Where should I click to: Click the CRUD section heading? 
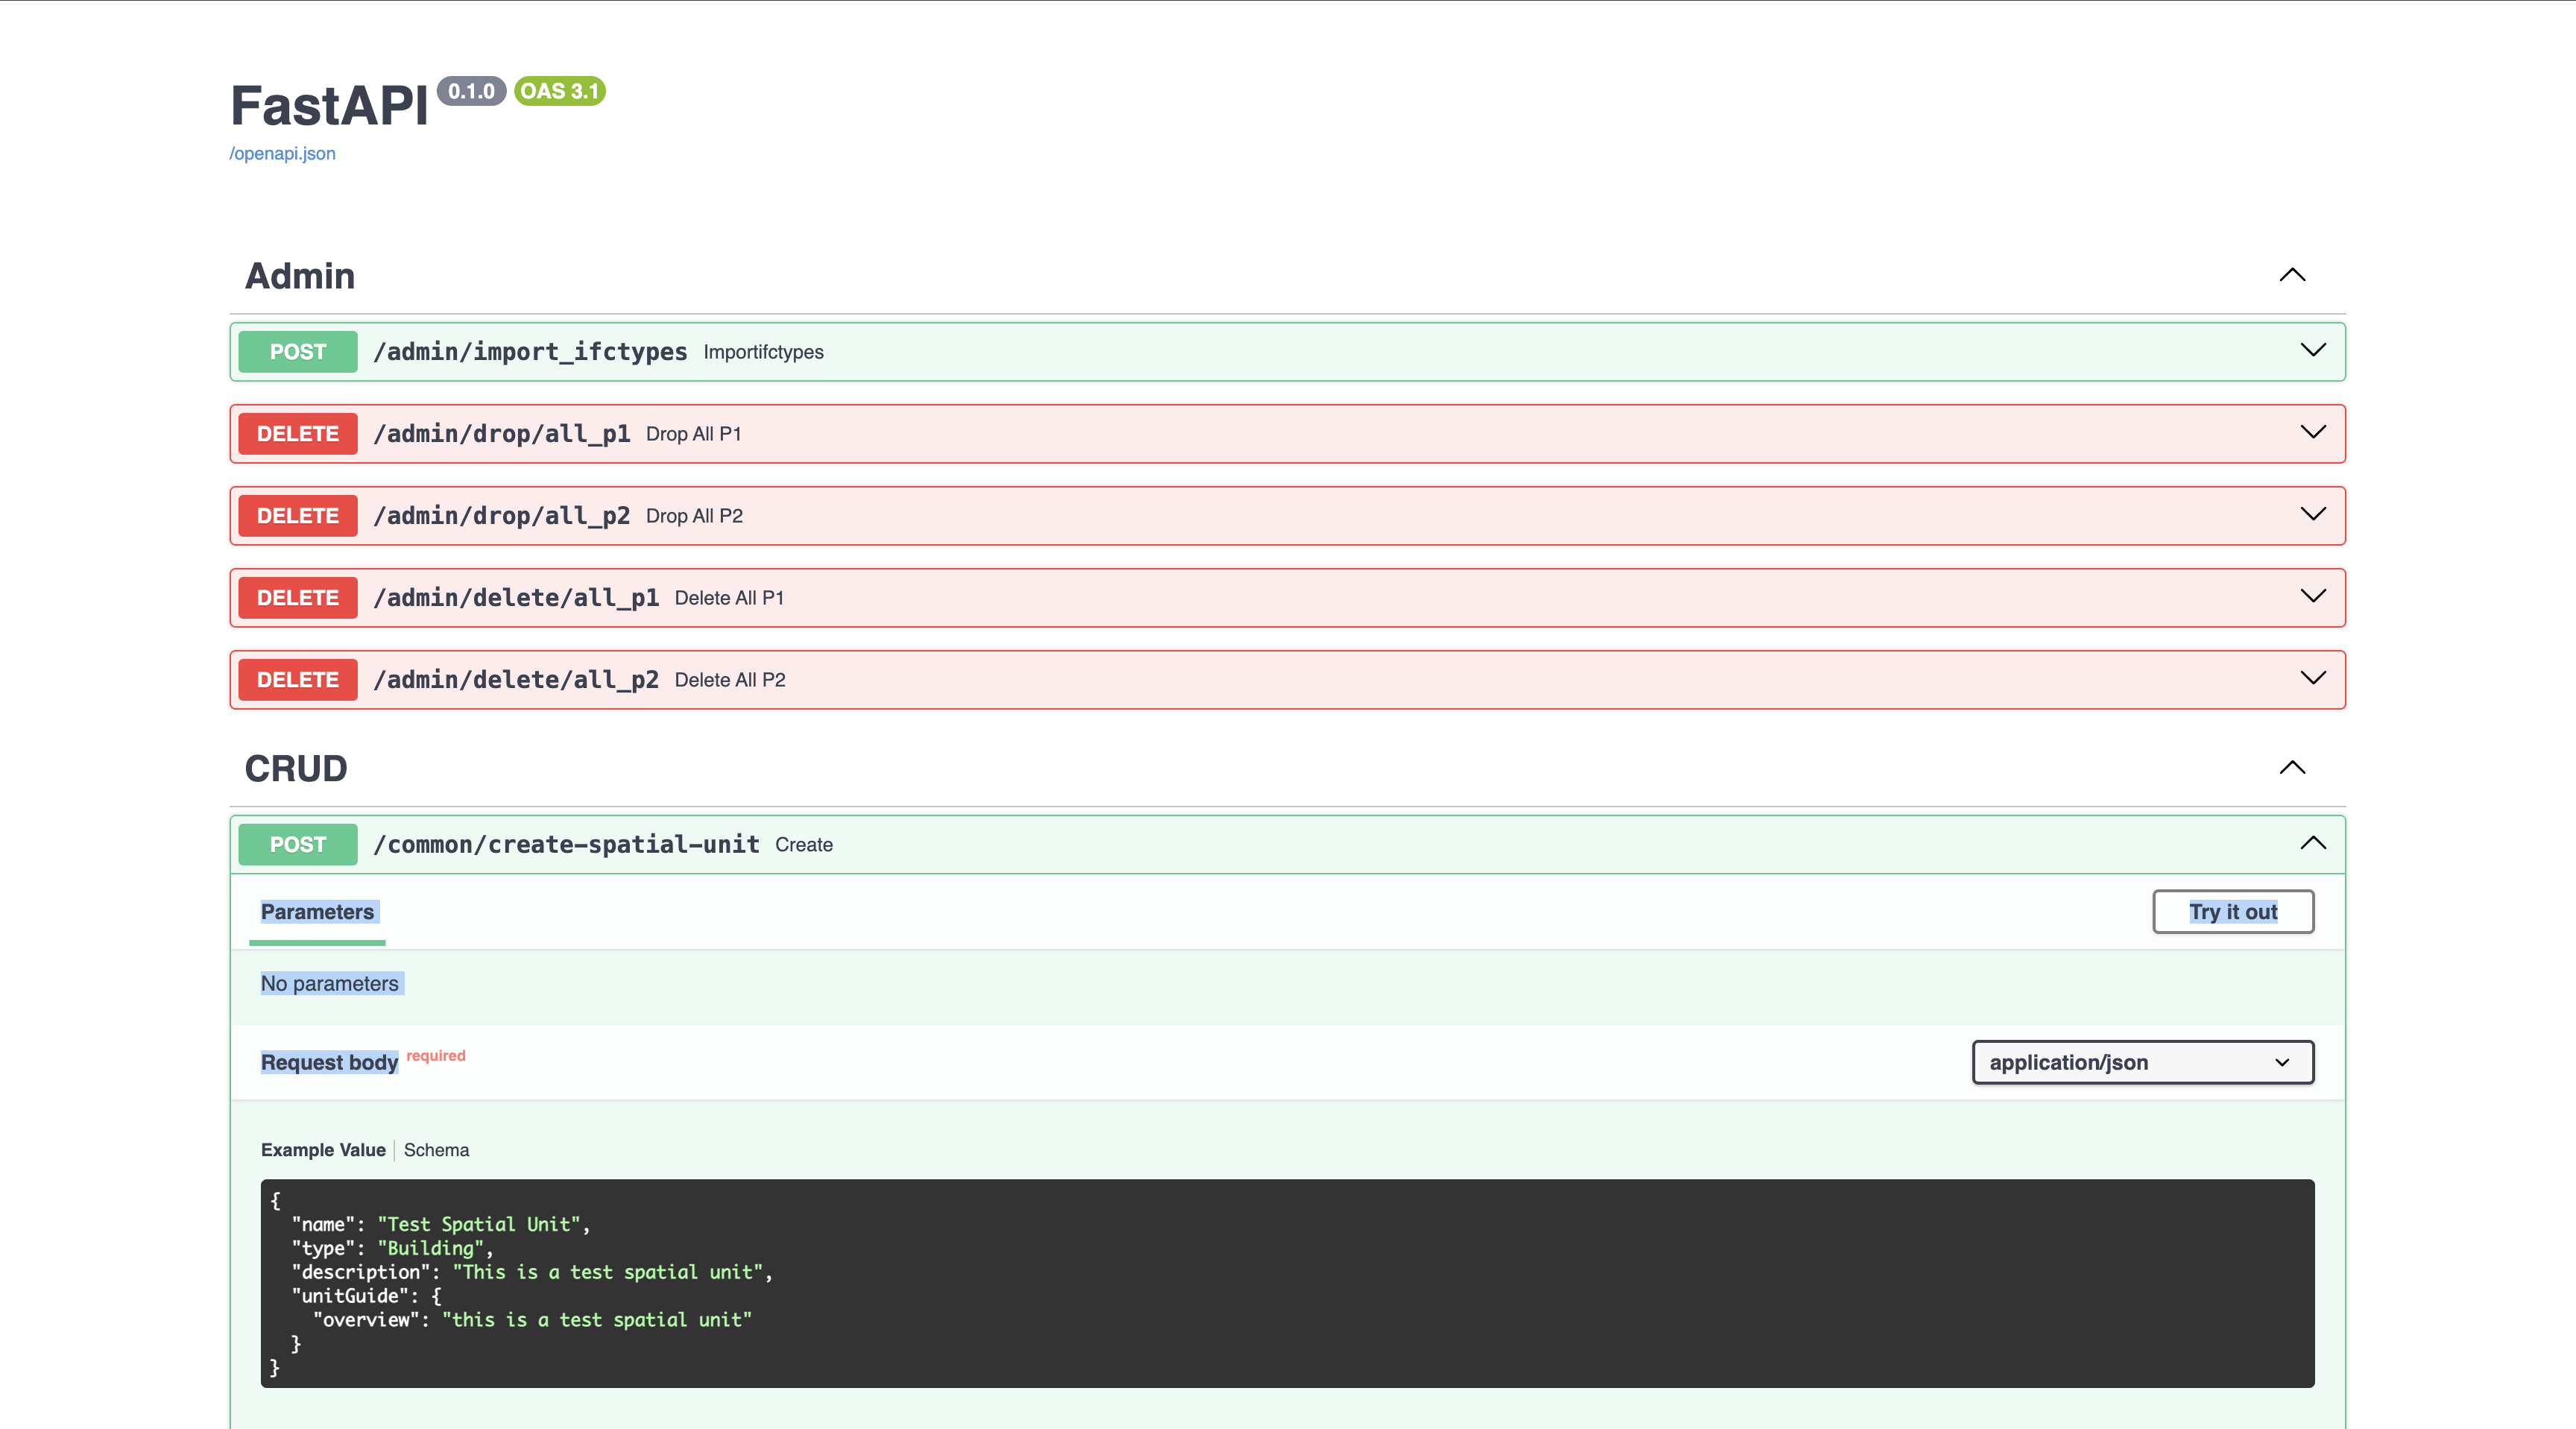296,769
